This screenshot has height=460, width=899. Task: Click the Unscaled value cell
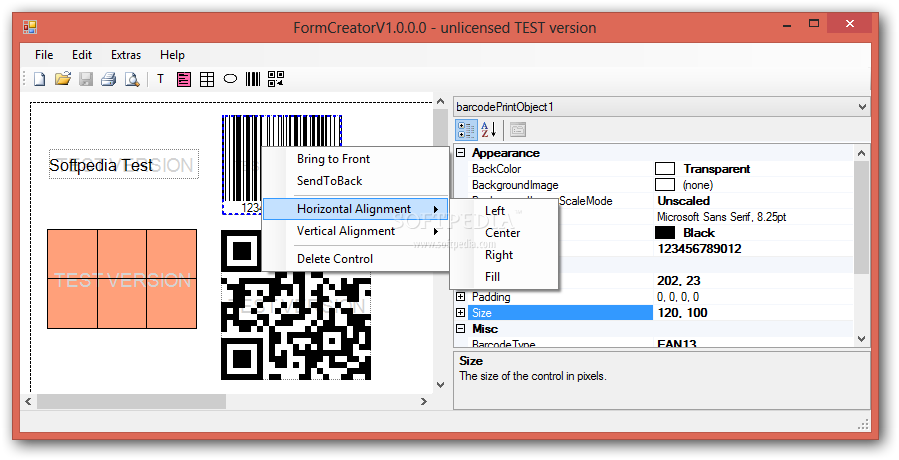tap(753, 201)
